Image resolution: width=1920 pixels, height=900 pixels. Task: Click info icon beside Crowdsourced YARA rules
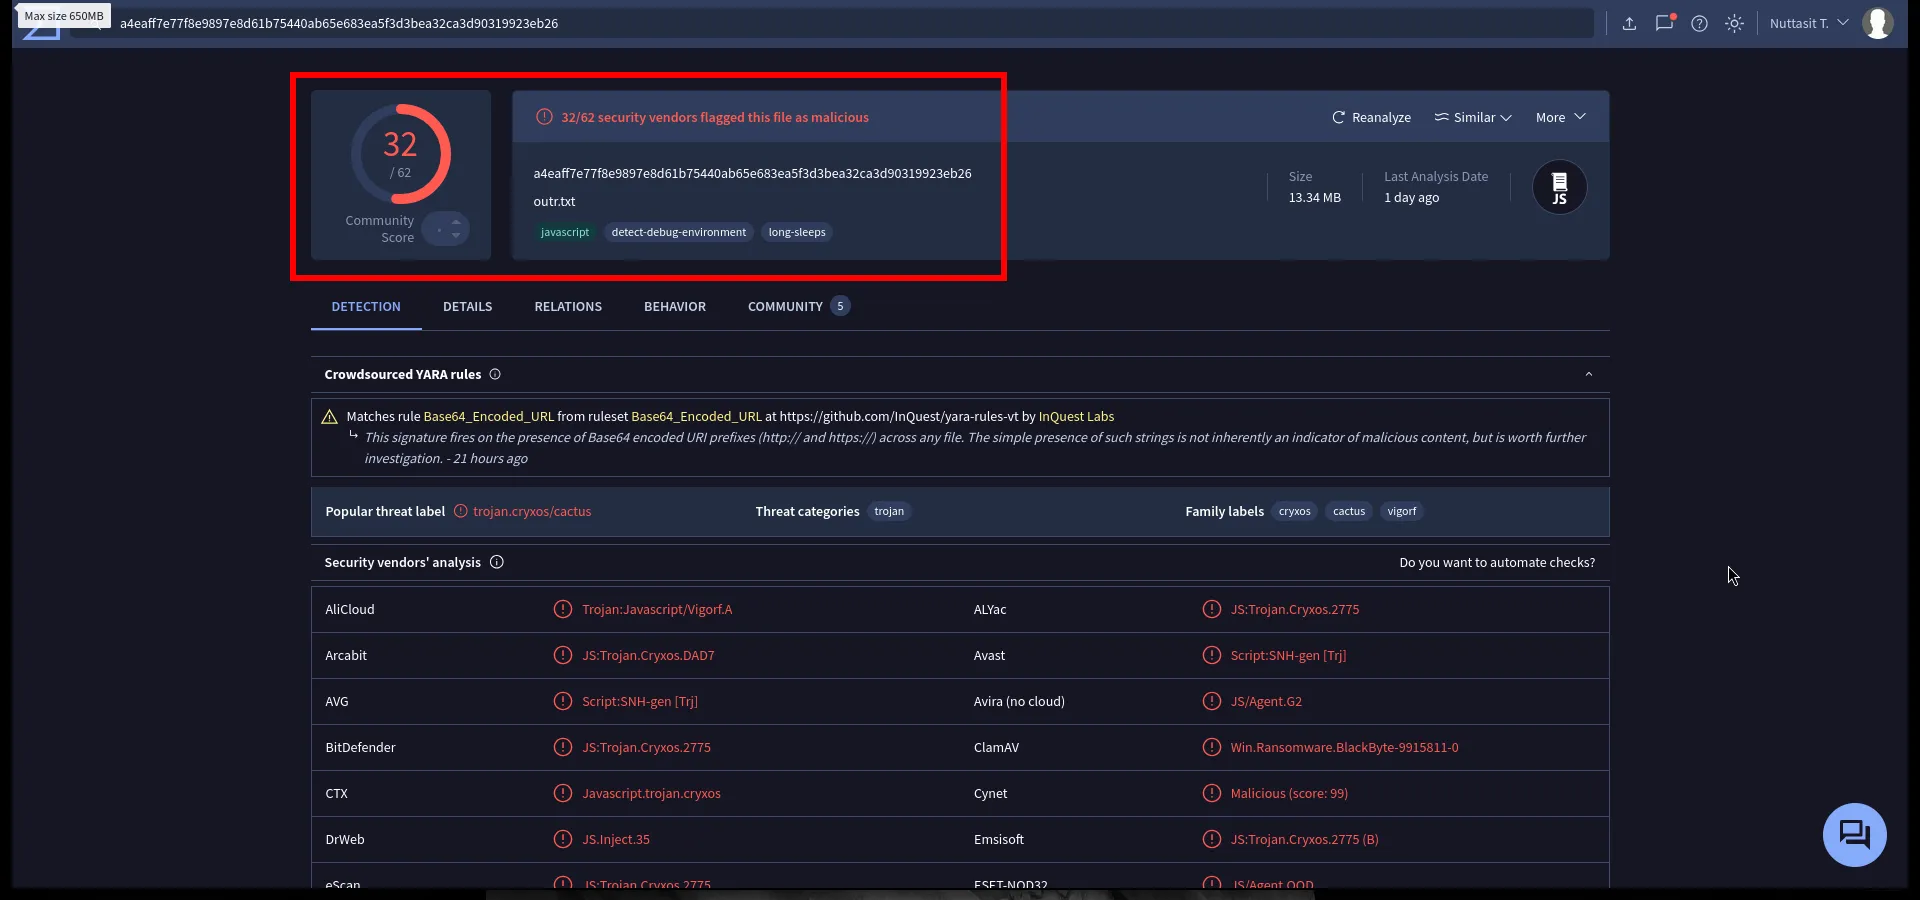click(x=495, y=374)
